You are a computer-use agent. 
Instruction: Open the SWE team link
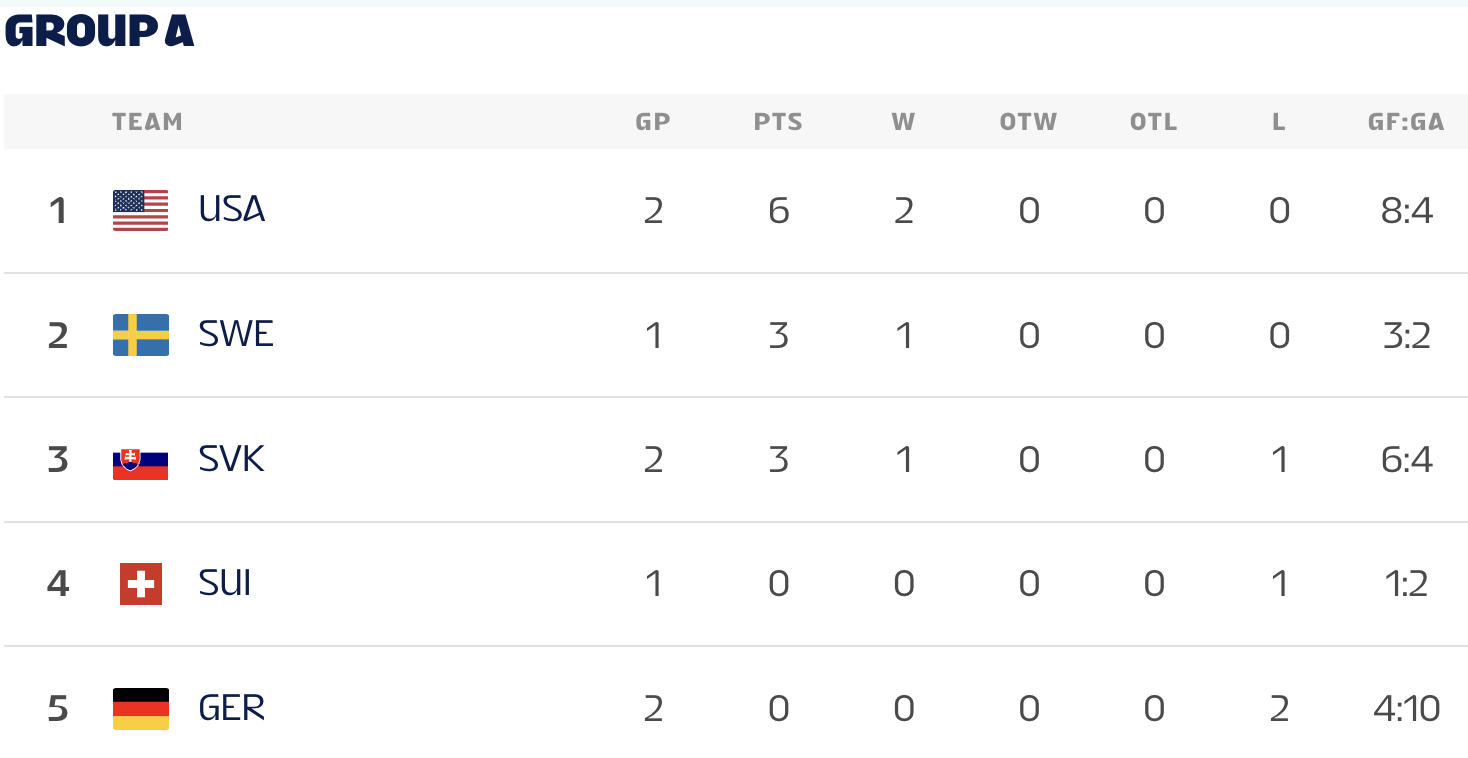pyautogui.click(x=236, y=335)
